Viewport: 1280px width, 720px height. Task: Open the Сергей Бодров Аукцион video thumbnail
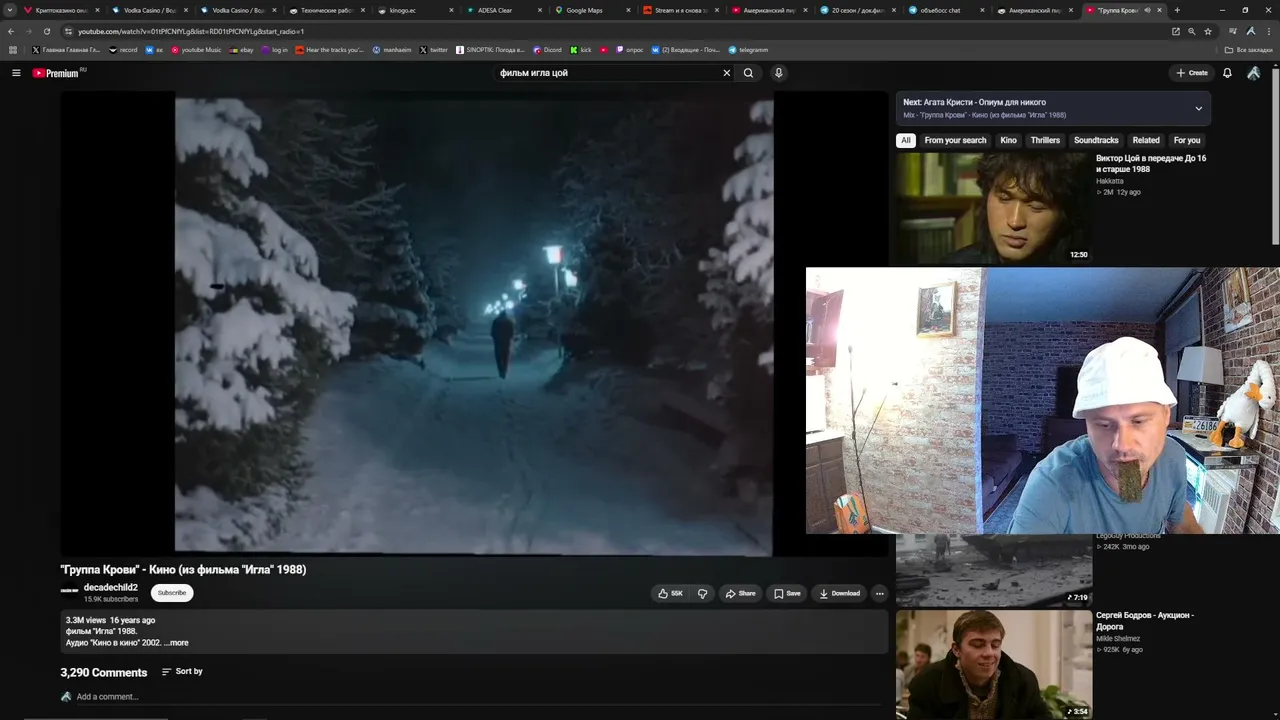pyautogui.click(x=993, y=664)
